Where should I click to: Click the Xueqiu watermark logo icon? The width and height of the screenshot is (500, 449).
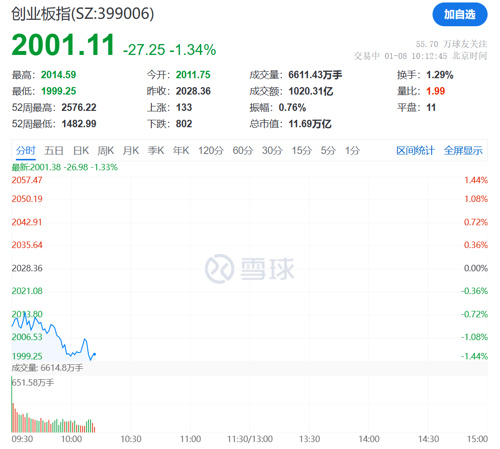pyautogui.click(x=219, y=269)
